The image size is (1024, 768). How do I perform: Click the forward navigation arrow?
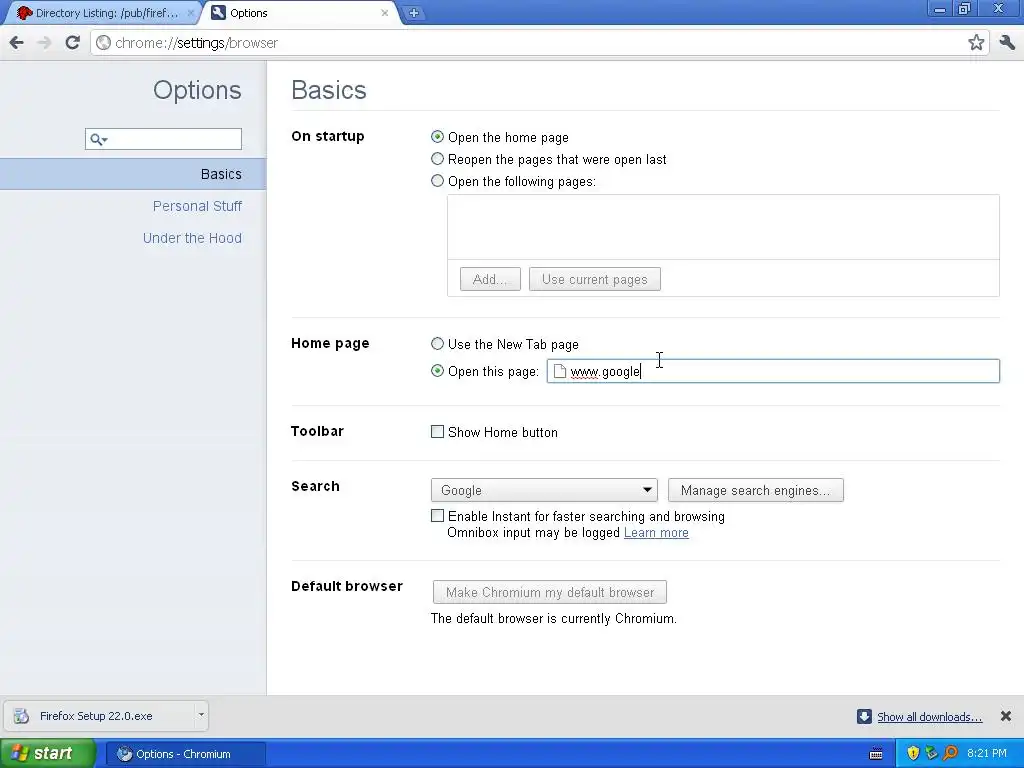click(x=44, y=43)
